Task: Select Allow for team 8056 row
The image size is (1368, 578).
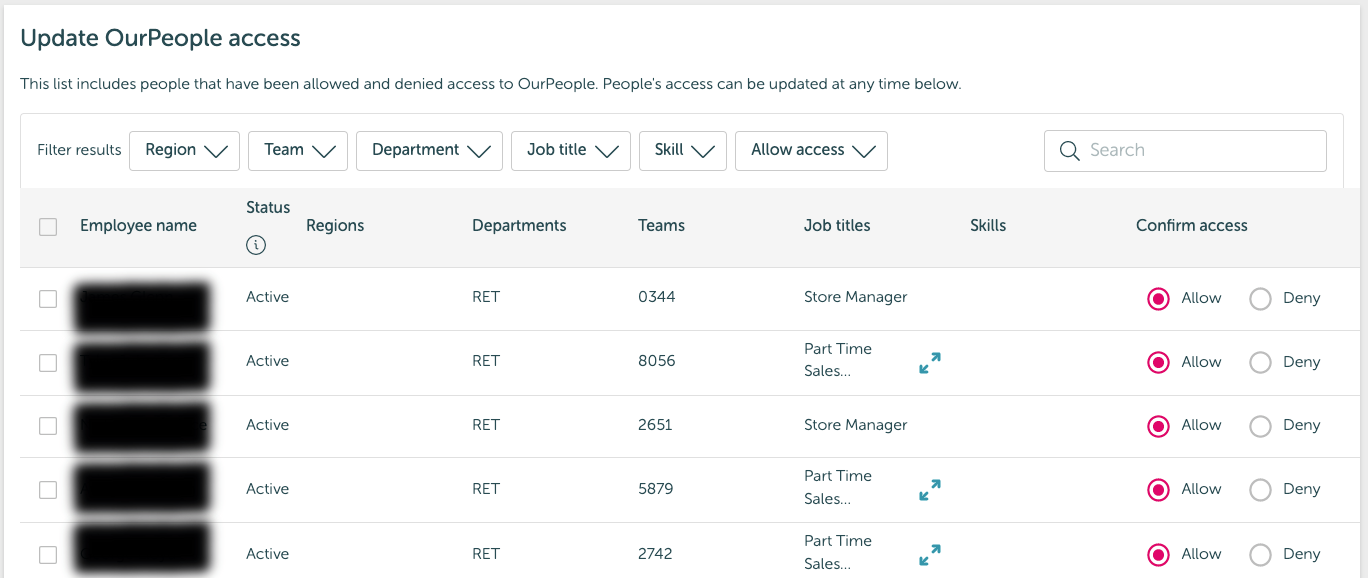Action: (1159, 363)
